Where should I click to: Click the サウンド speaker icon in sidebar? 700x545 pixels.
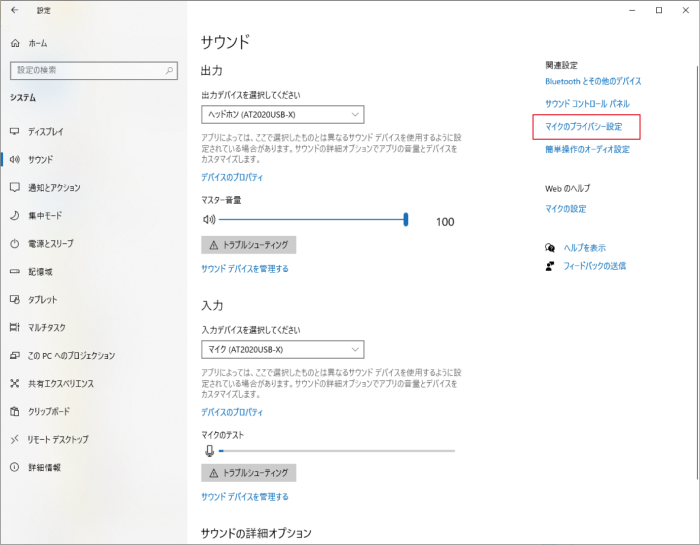15,159
